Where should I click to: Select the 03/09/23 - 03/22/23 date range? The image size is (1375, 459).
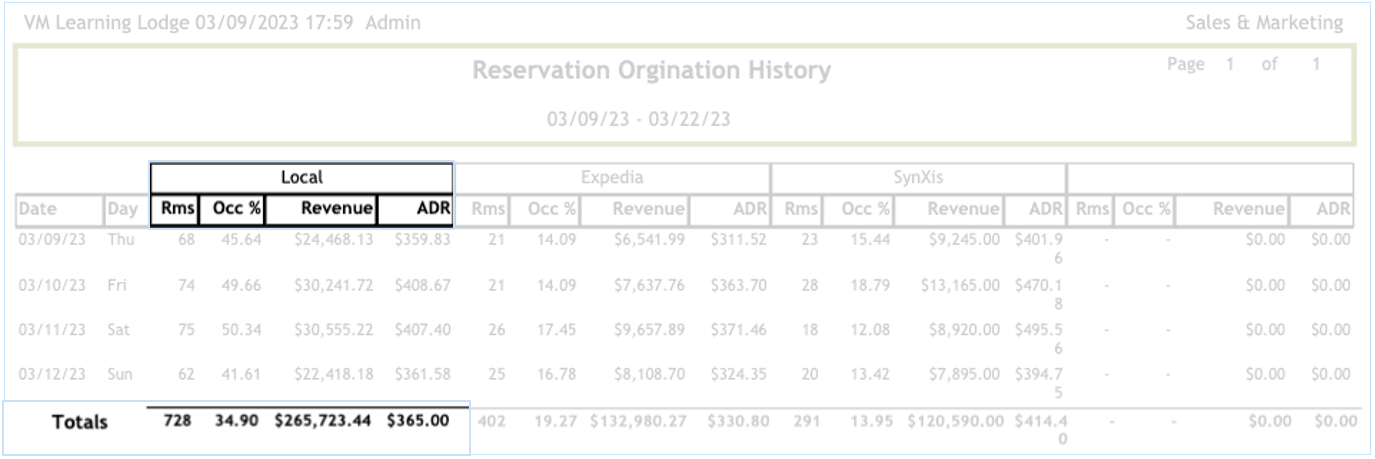638,119
